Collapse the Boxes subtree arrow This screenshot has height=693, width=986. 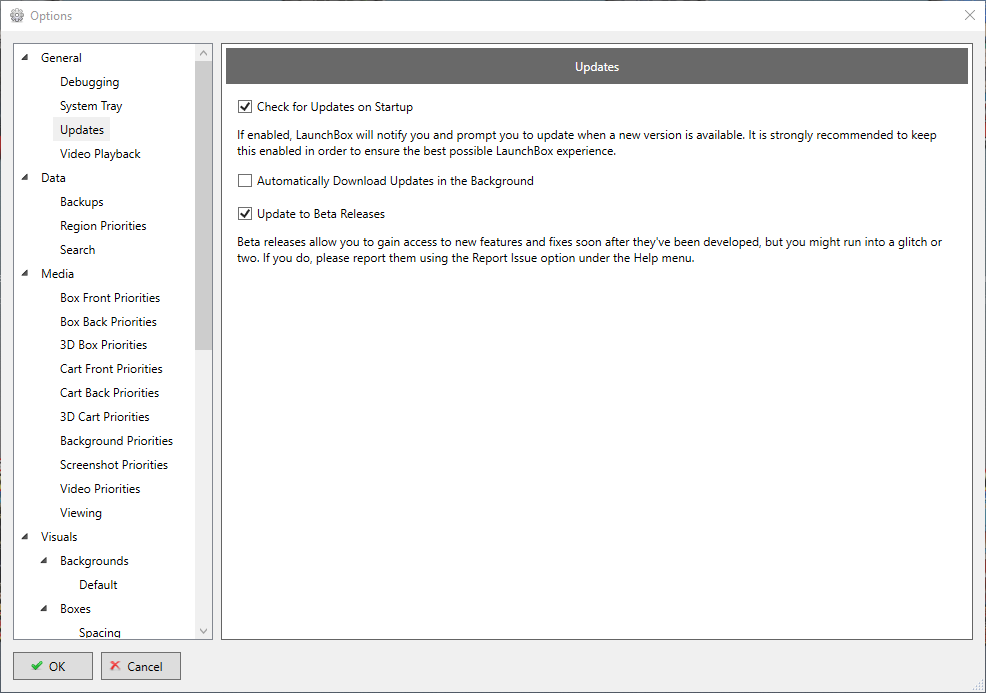(44, 608)
